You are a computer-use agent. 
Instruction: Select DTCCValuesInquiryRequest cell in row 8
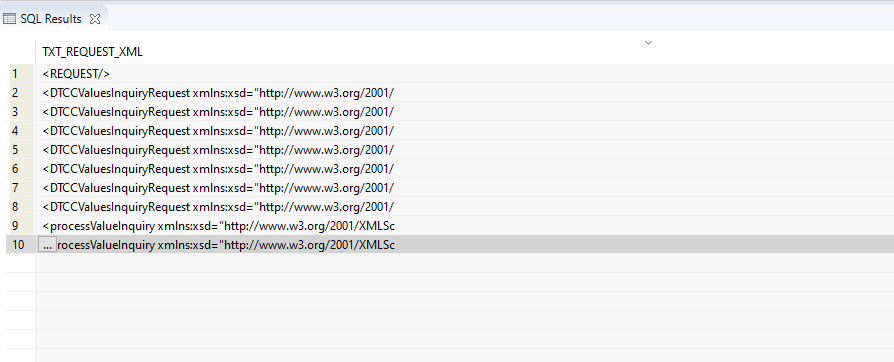[x=465, y=206]
